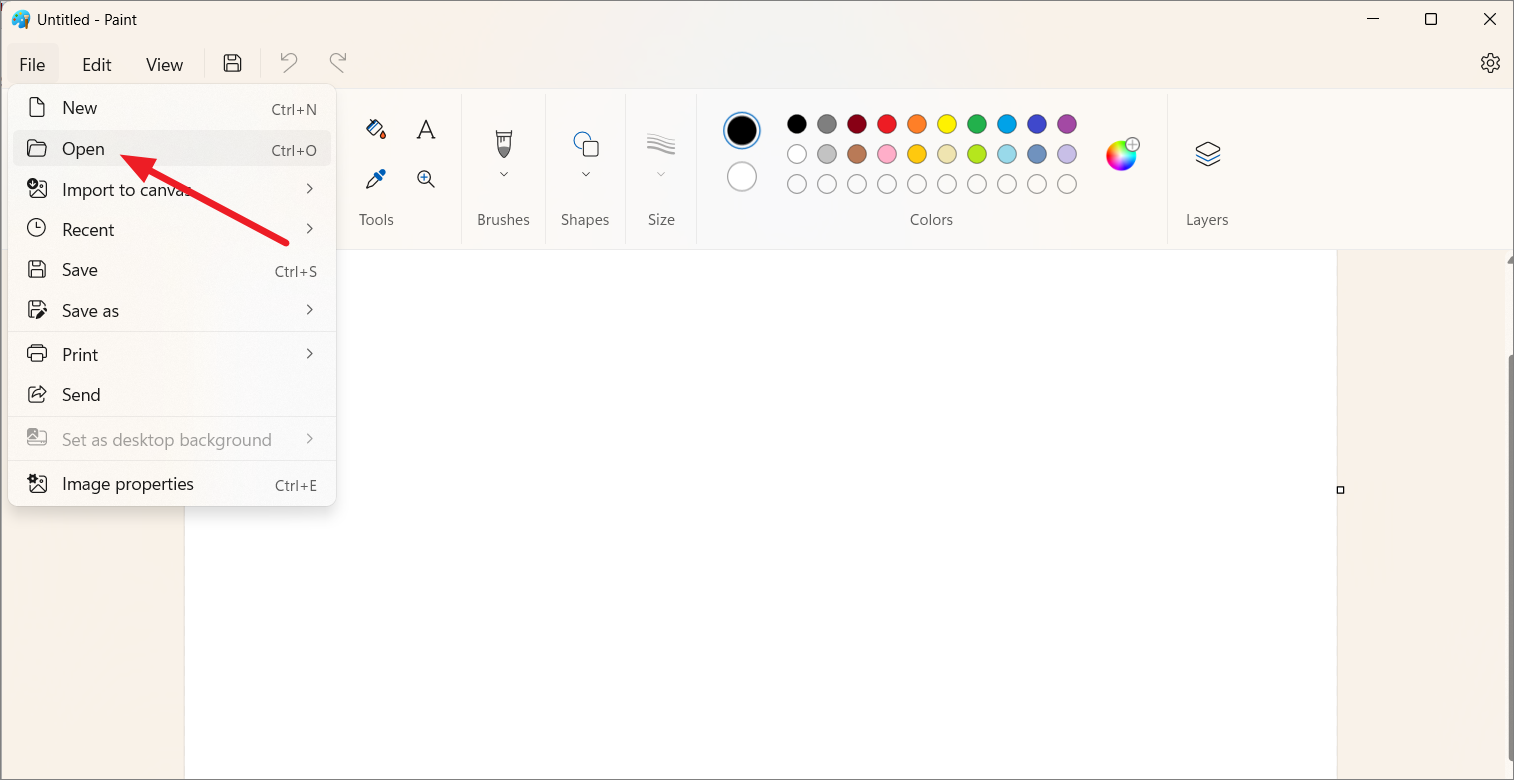Choose New from the File menu

point(172,108)
